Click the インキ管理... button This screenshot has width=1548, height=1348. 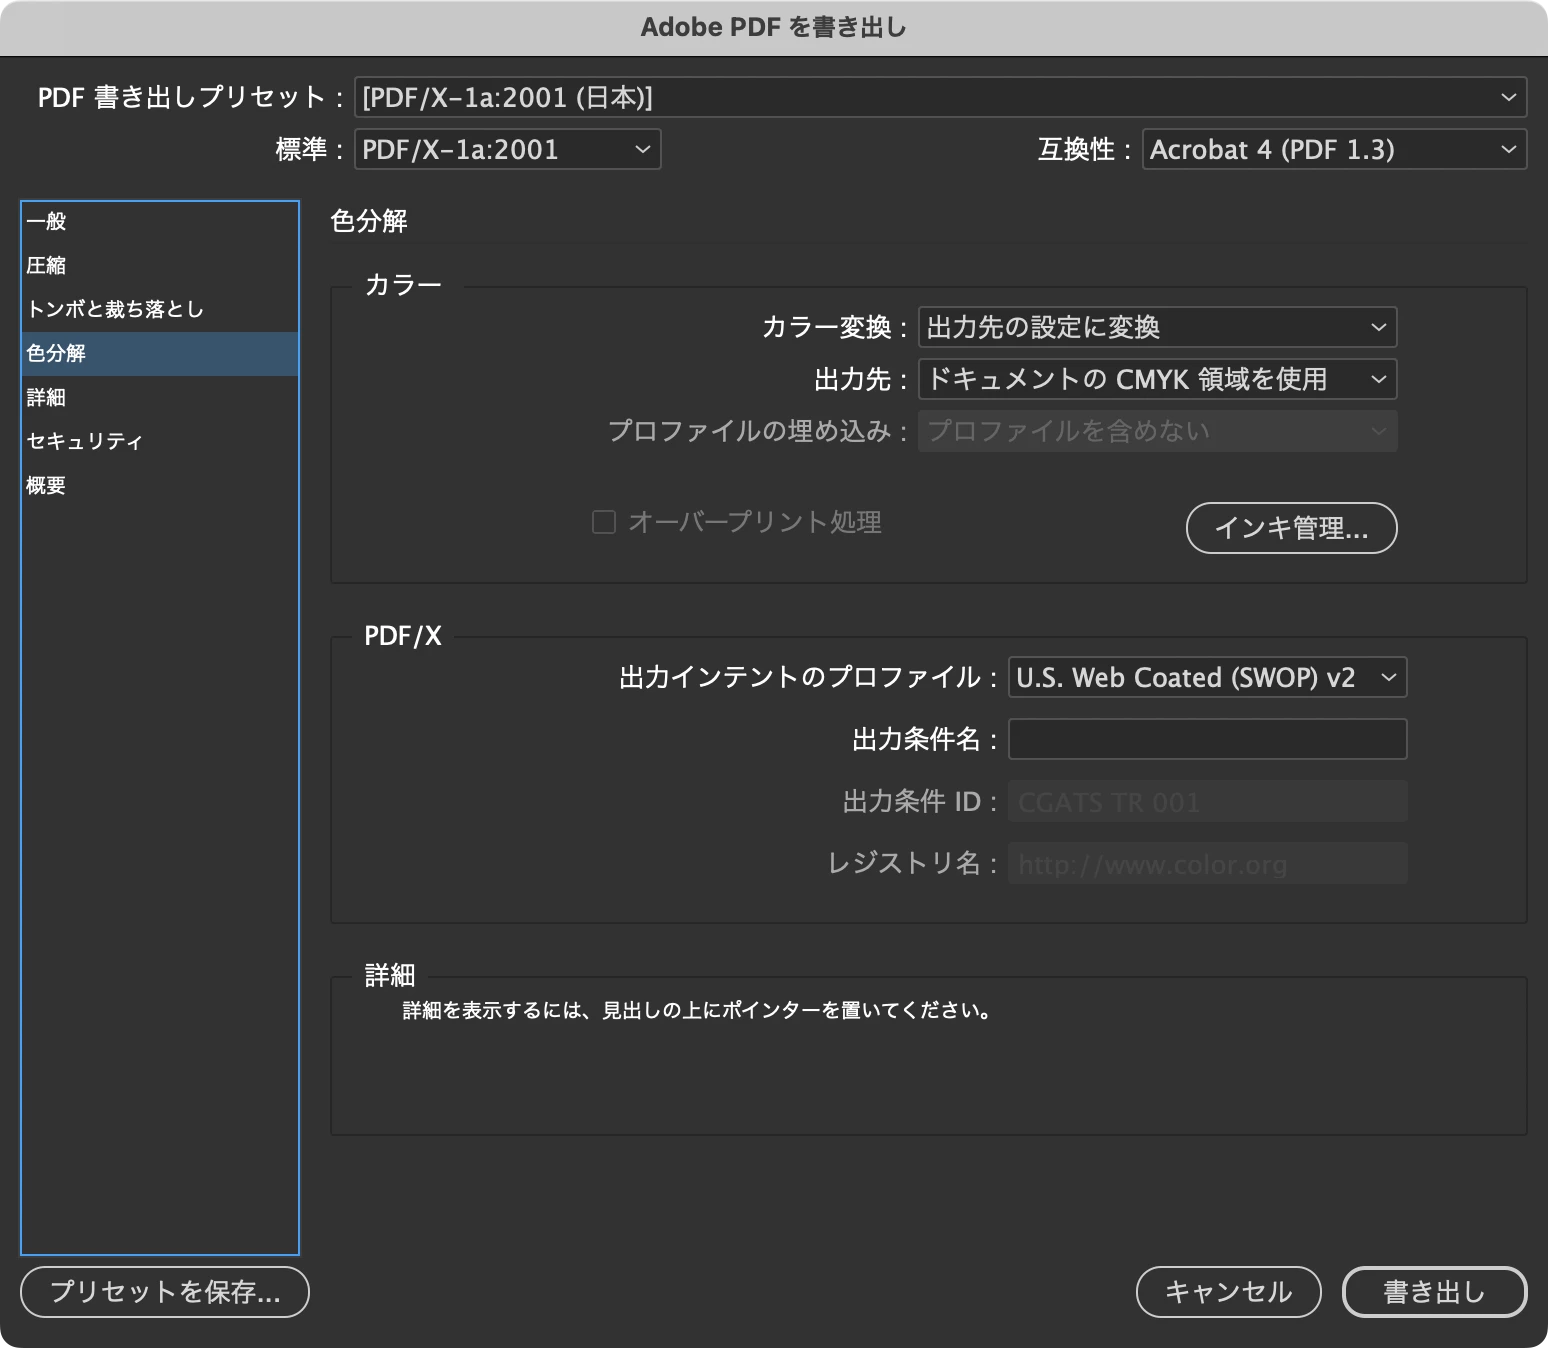(1291, 527)
